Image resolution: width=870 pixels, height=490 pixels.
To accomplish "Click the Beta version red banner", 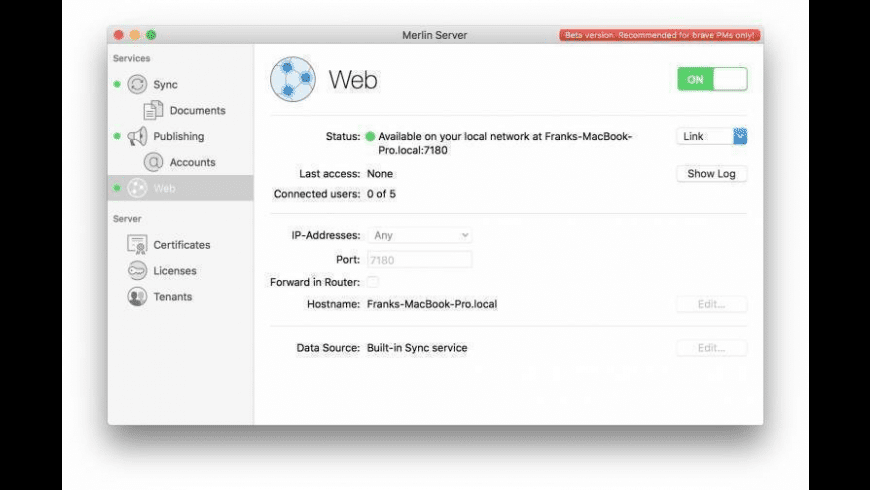I will coord(659,35).
